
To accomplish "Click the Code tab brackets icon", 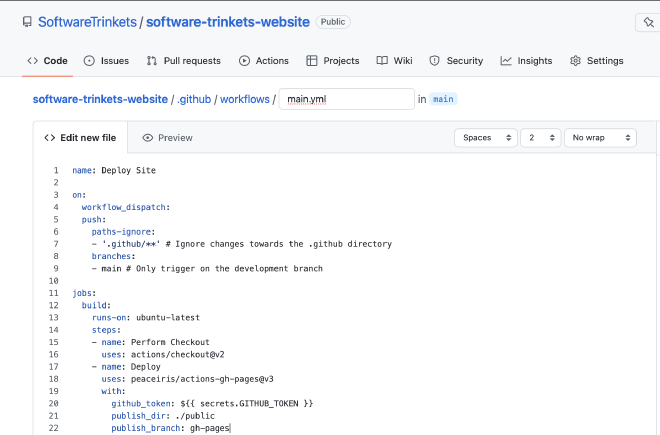I will click(32, 61).
